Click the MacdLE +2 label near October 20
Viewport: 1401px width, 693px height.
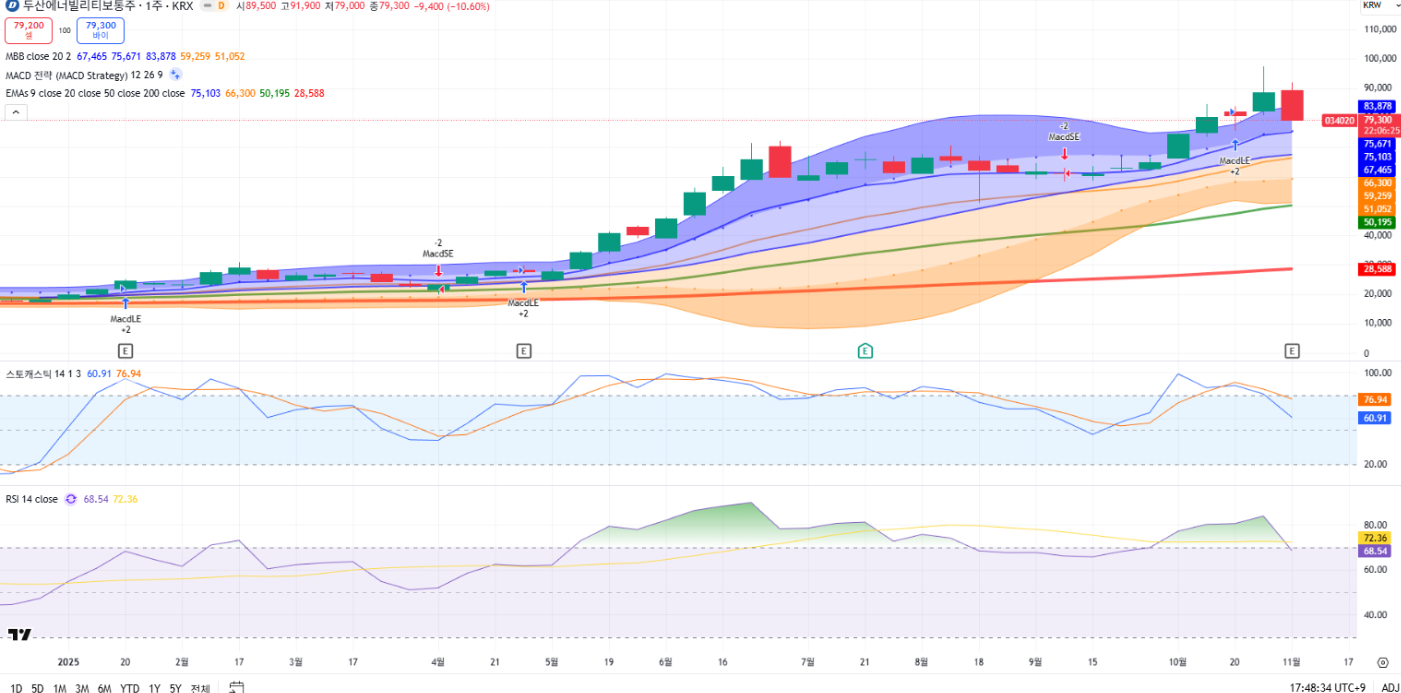pos(1235,166)
